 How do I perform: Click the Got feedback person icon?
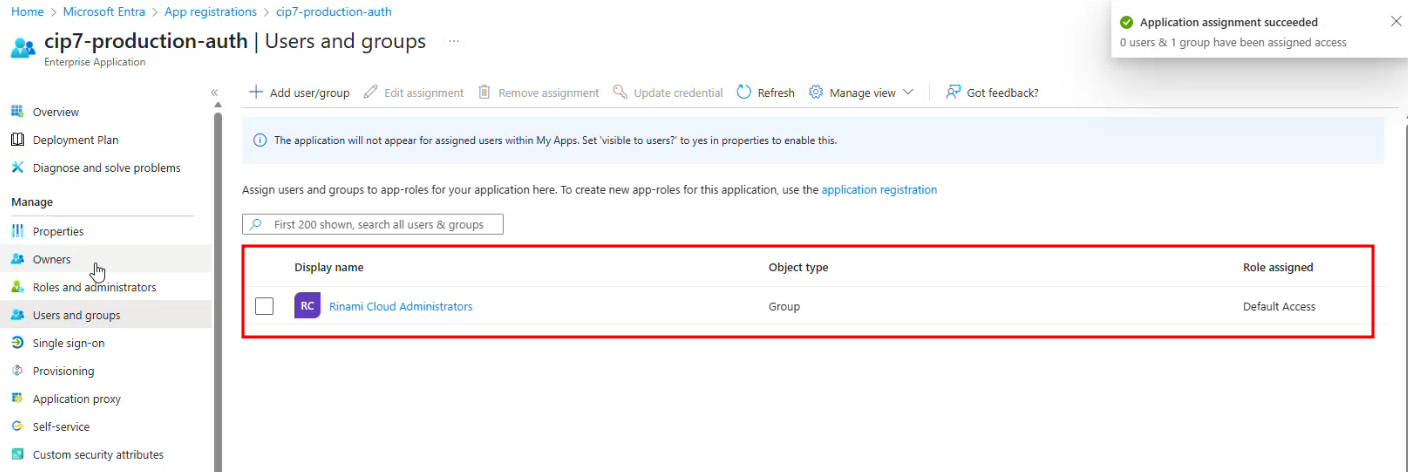(953, 92)
